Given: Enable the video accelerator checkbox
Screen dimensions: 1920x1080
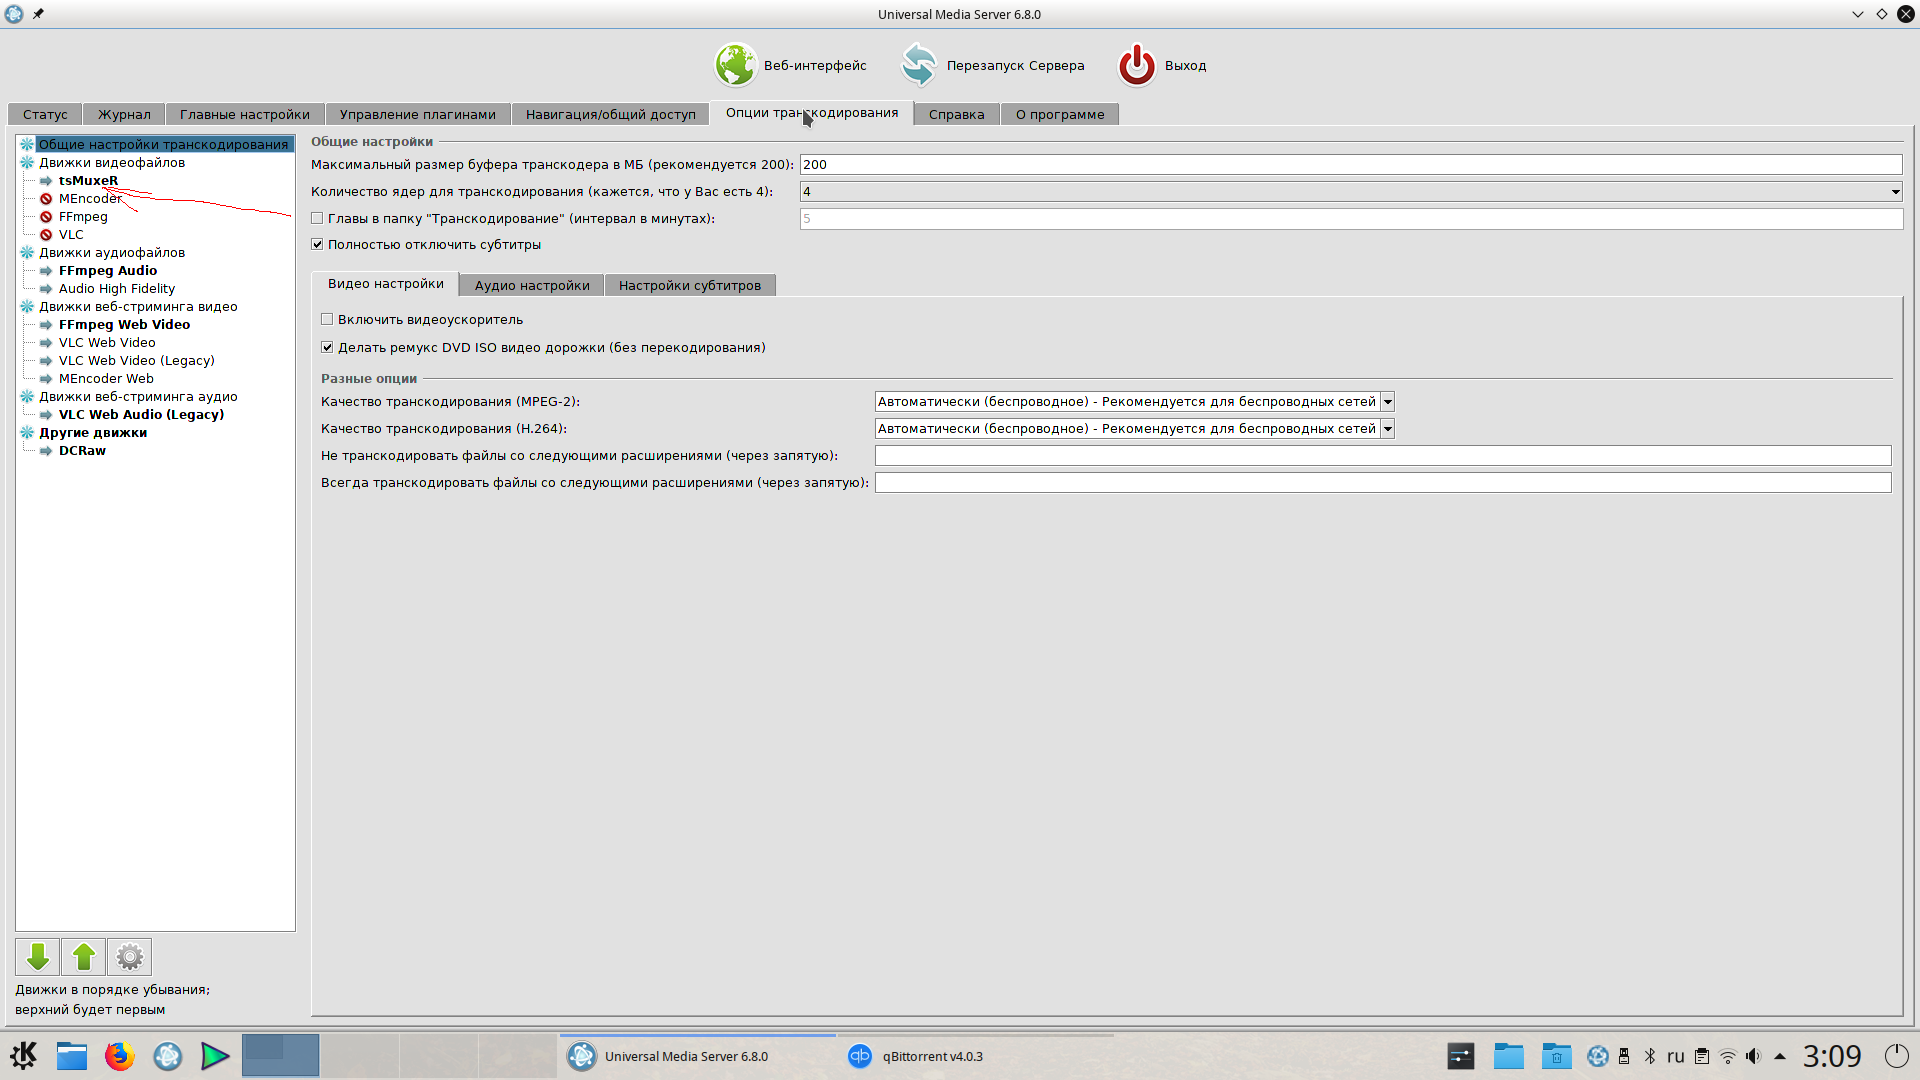Looking at the screenshot, I should [x=327, y=319].
